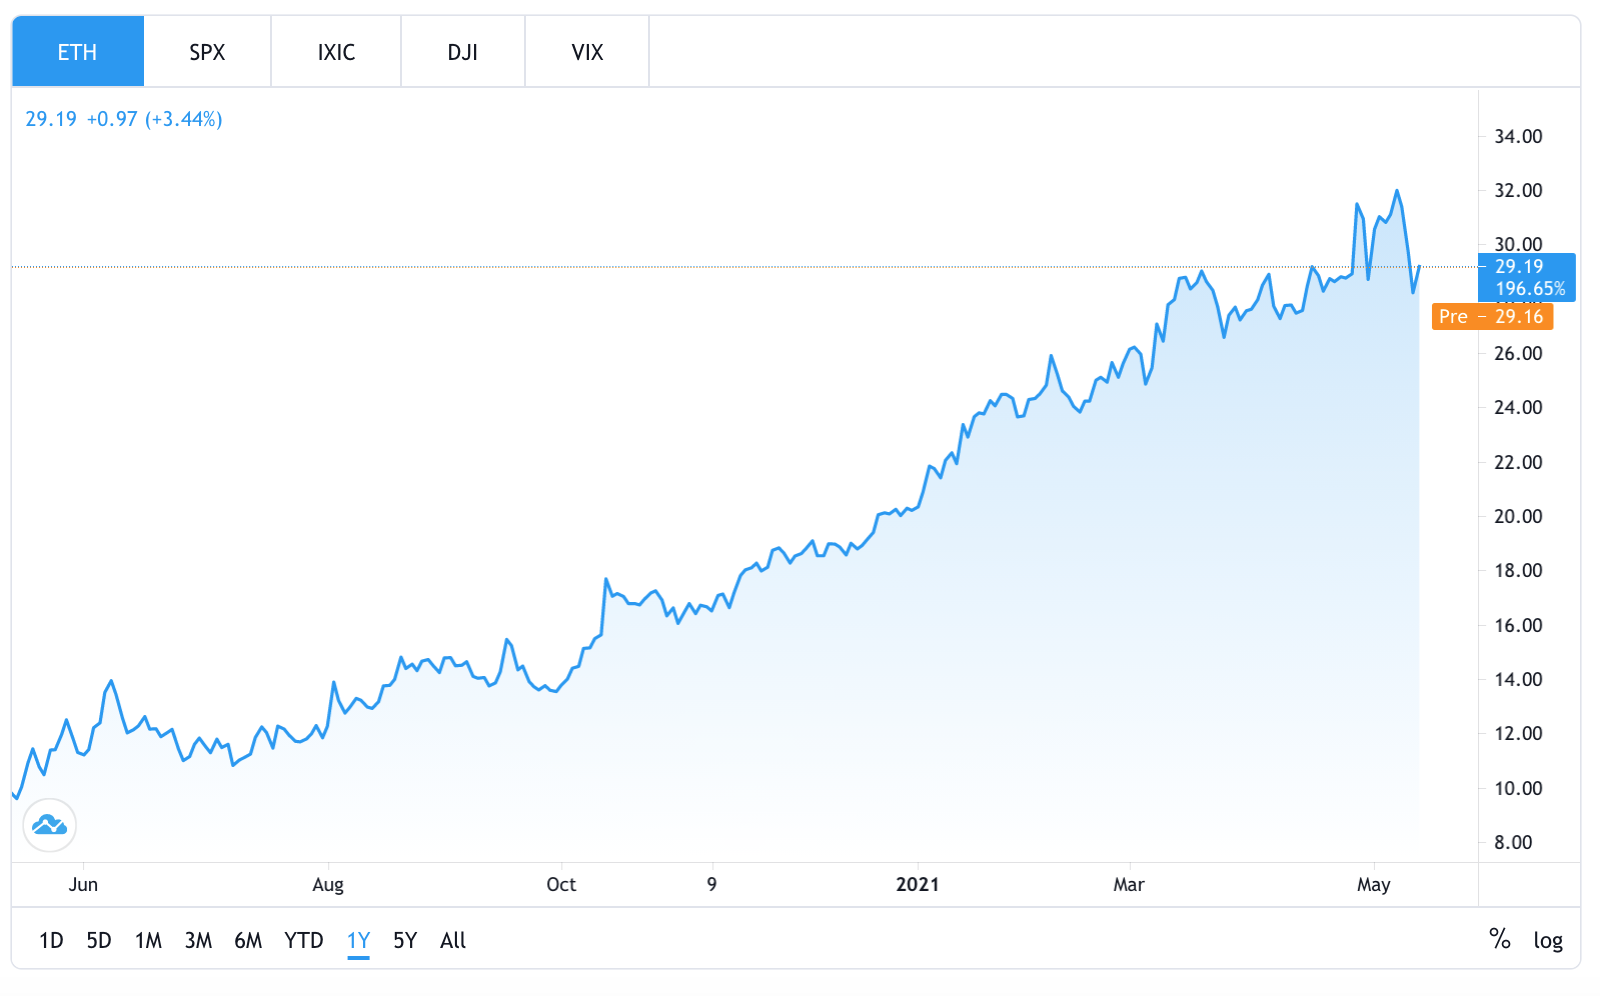Click the 2021 marker on time axis
This screenshot has width=1600, height=996.
click(x=917, y=884)
